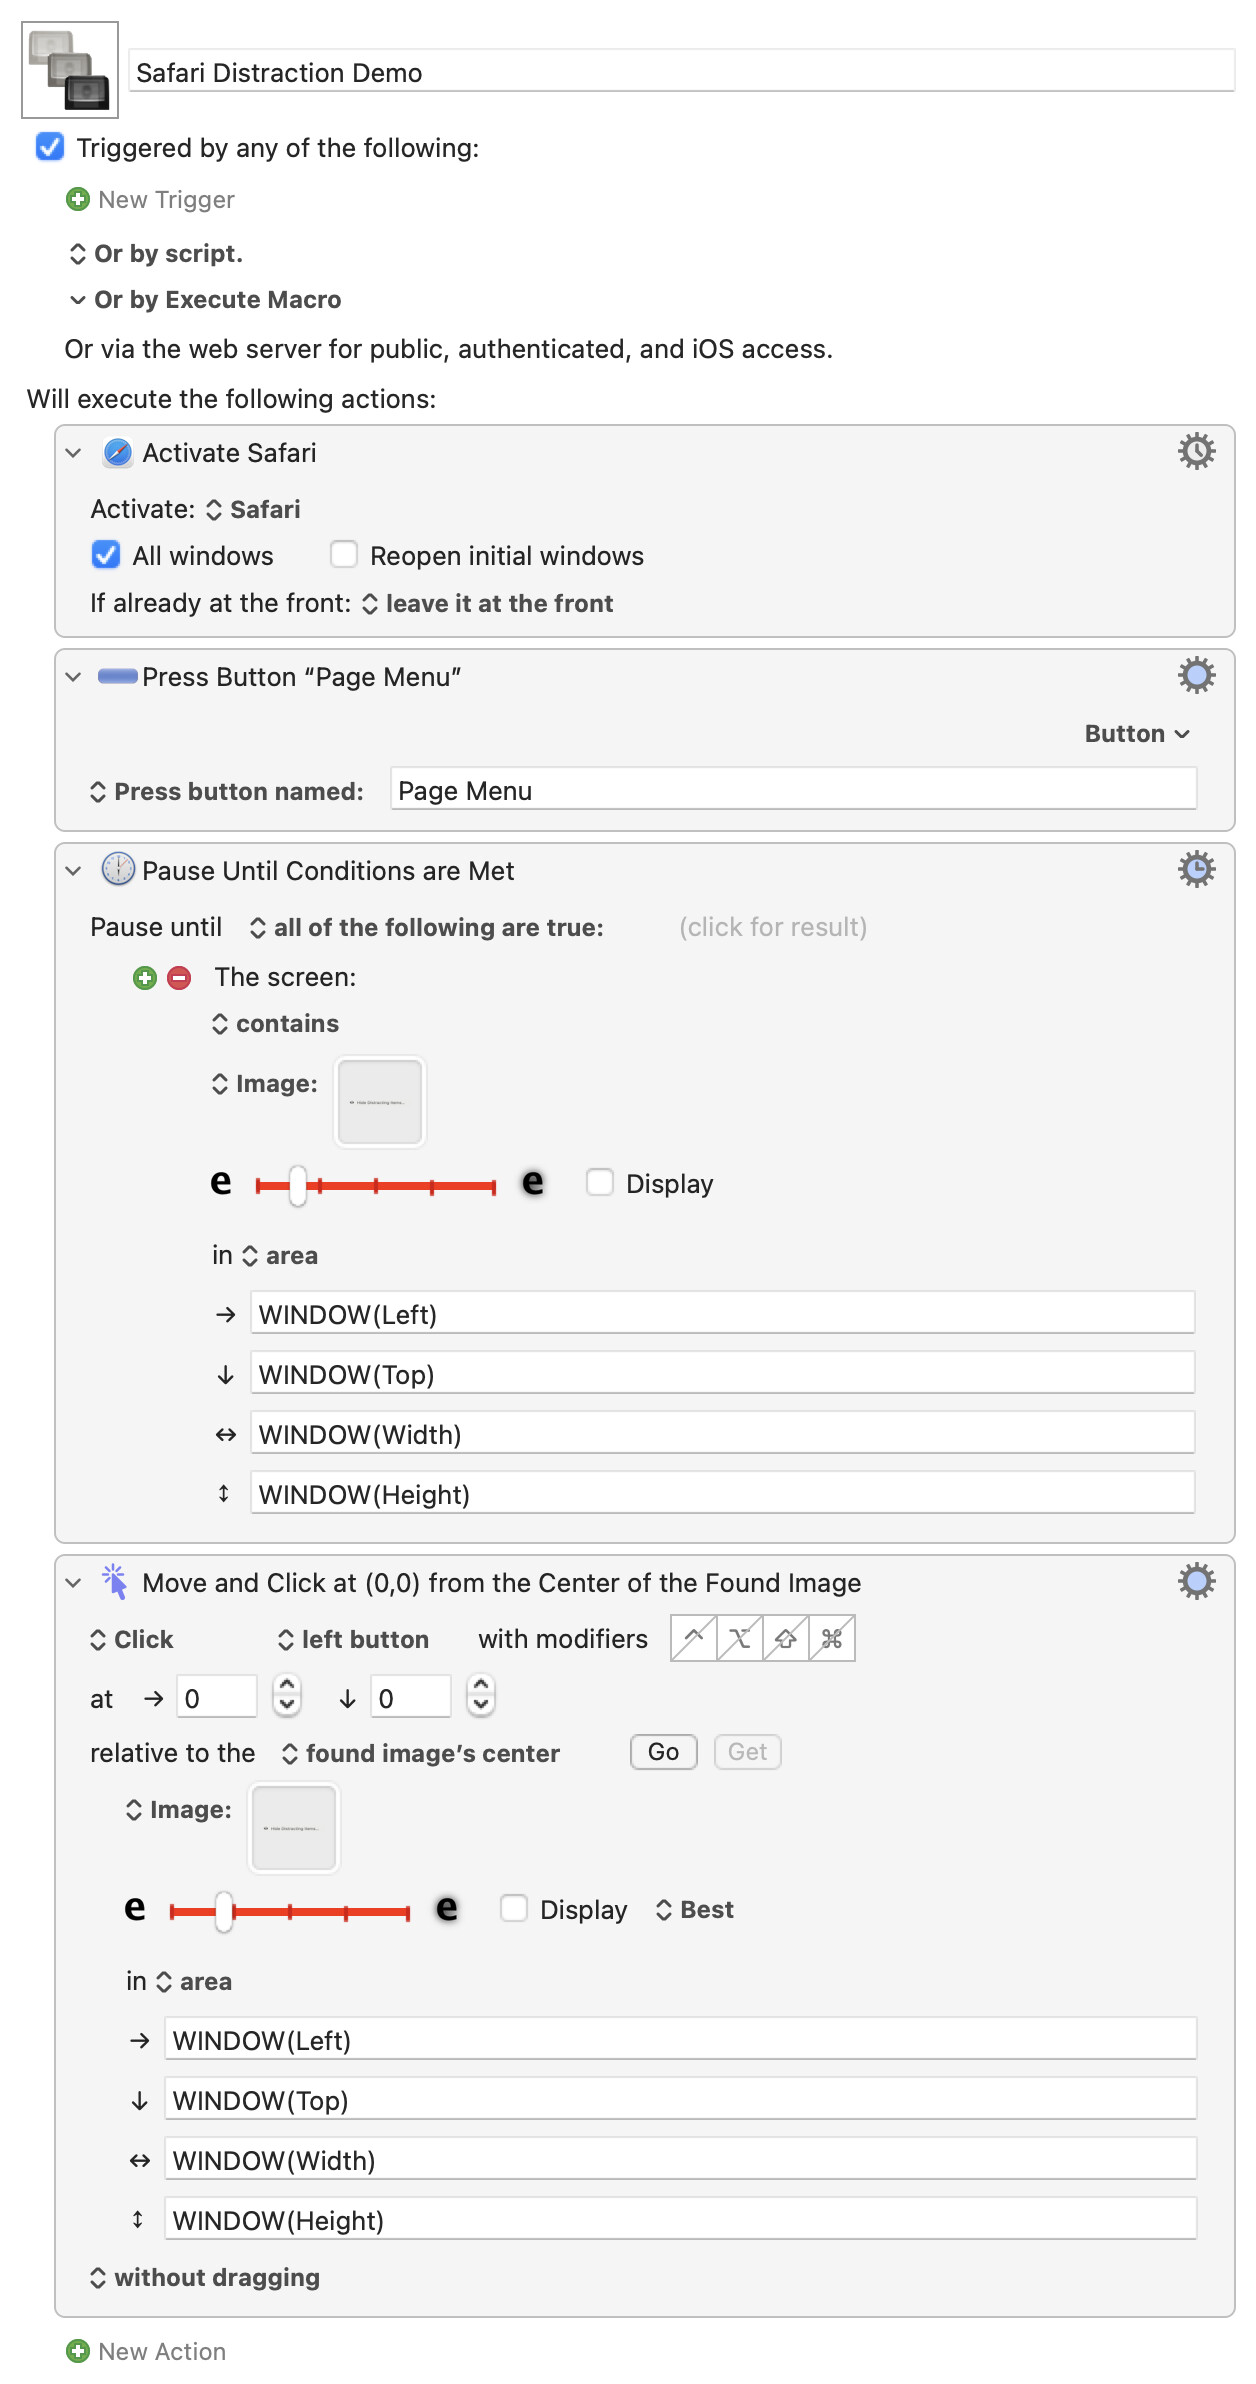1256x2384 pixels.
Task: Click the clock icon in Pause Until action
Action: (118, 870)
